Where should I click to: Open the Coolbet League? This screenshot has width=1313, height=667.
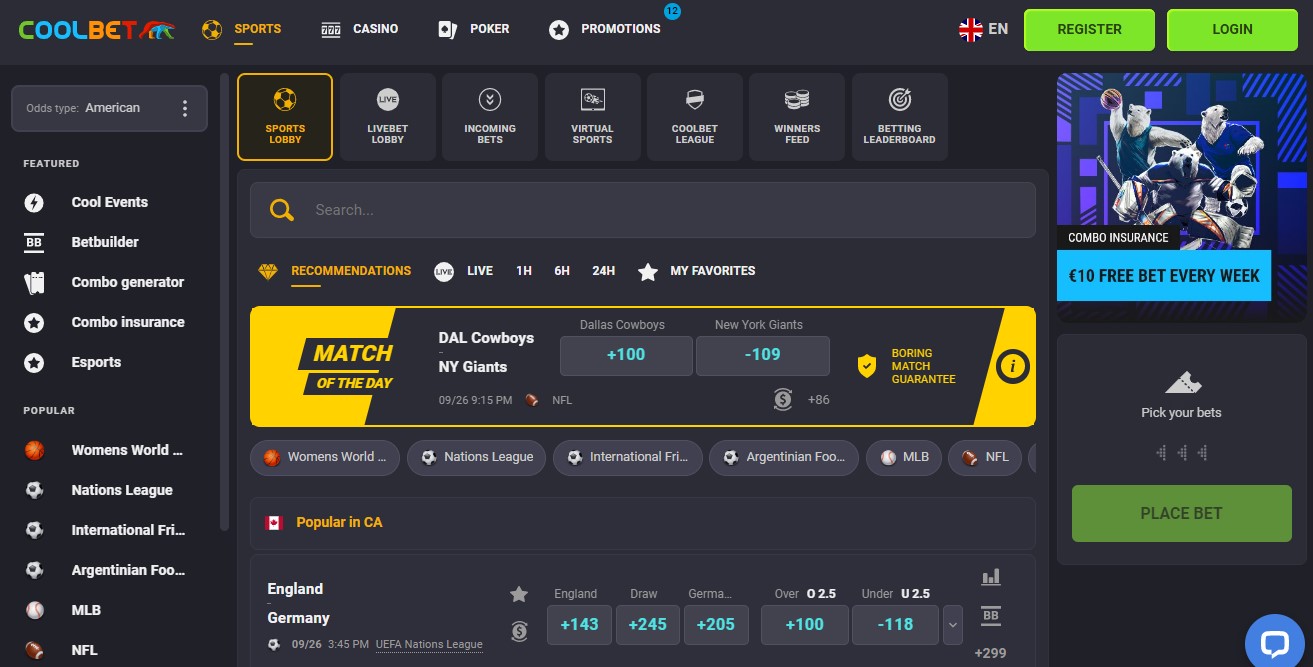pyautogui.click(x=694, y=116)
